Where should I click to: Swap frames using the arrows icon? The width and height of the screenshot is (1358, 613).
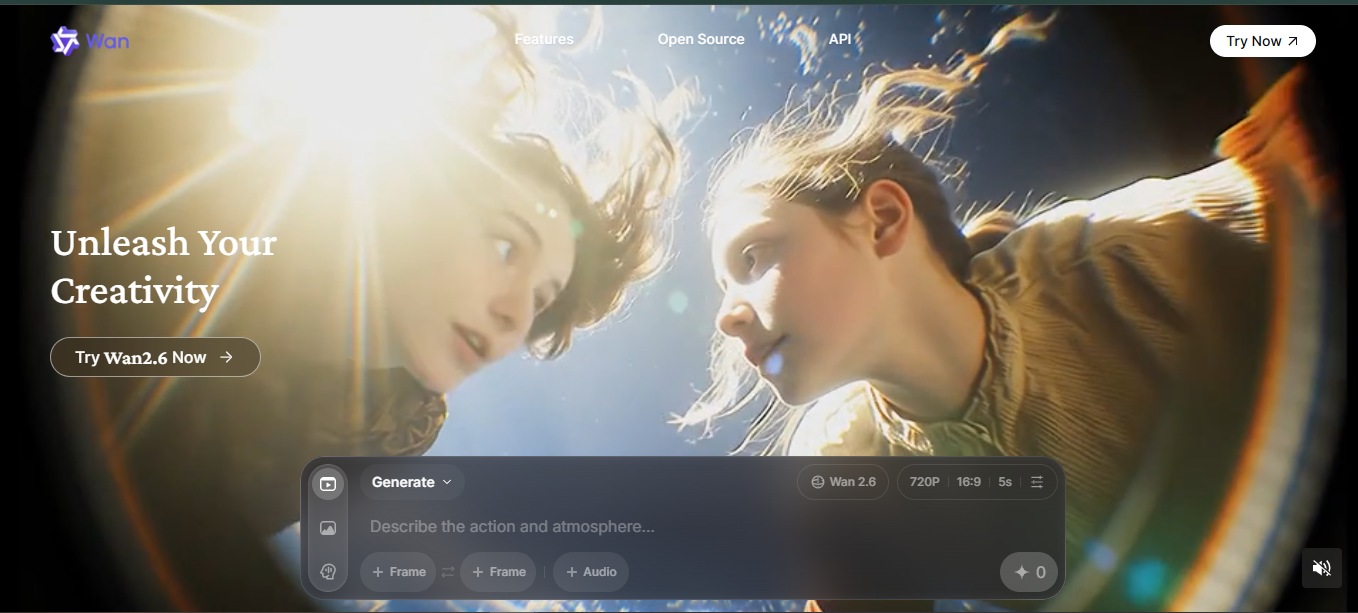pos(448,572)
